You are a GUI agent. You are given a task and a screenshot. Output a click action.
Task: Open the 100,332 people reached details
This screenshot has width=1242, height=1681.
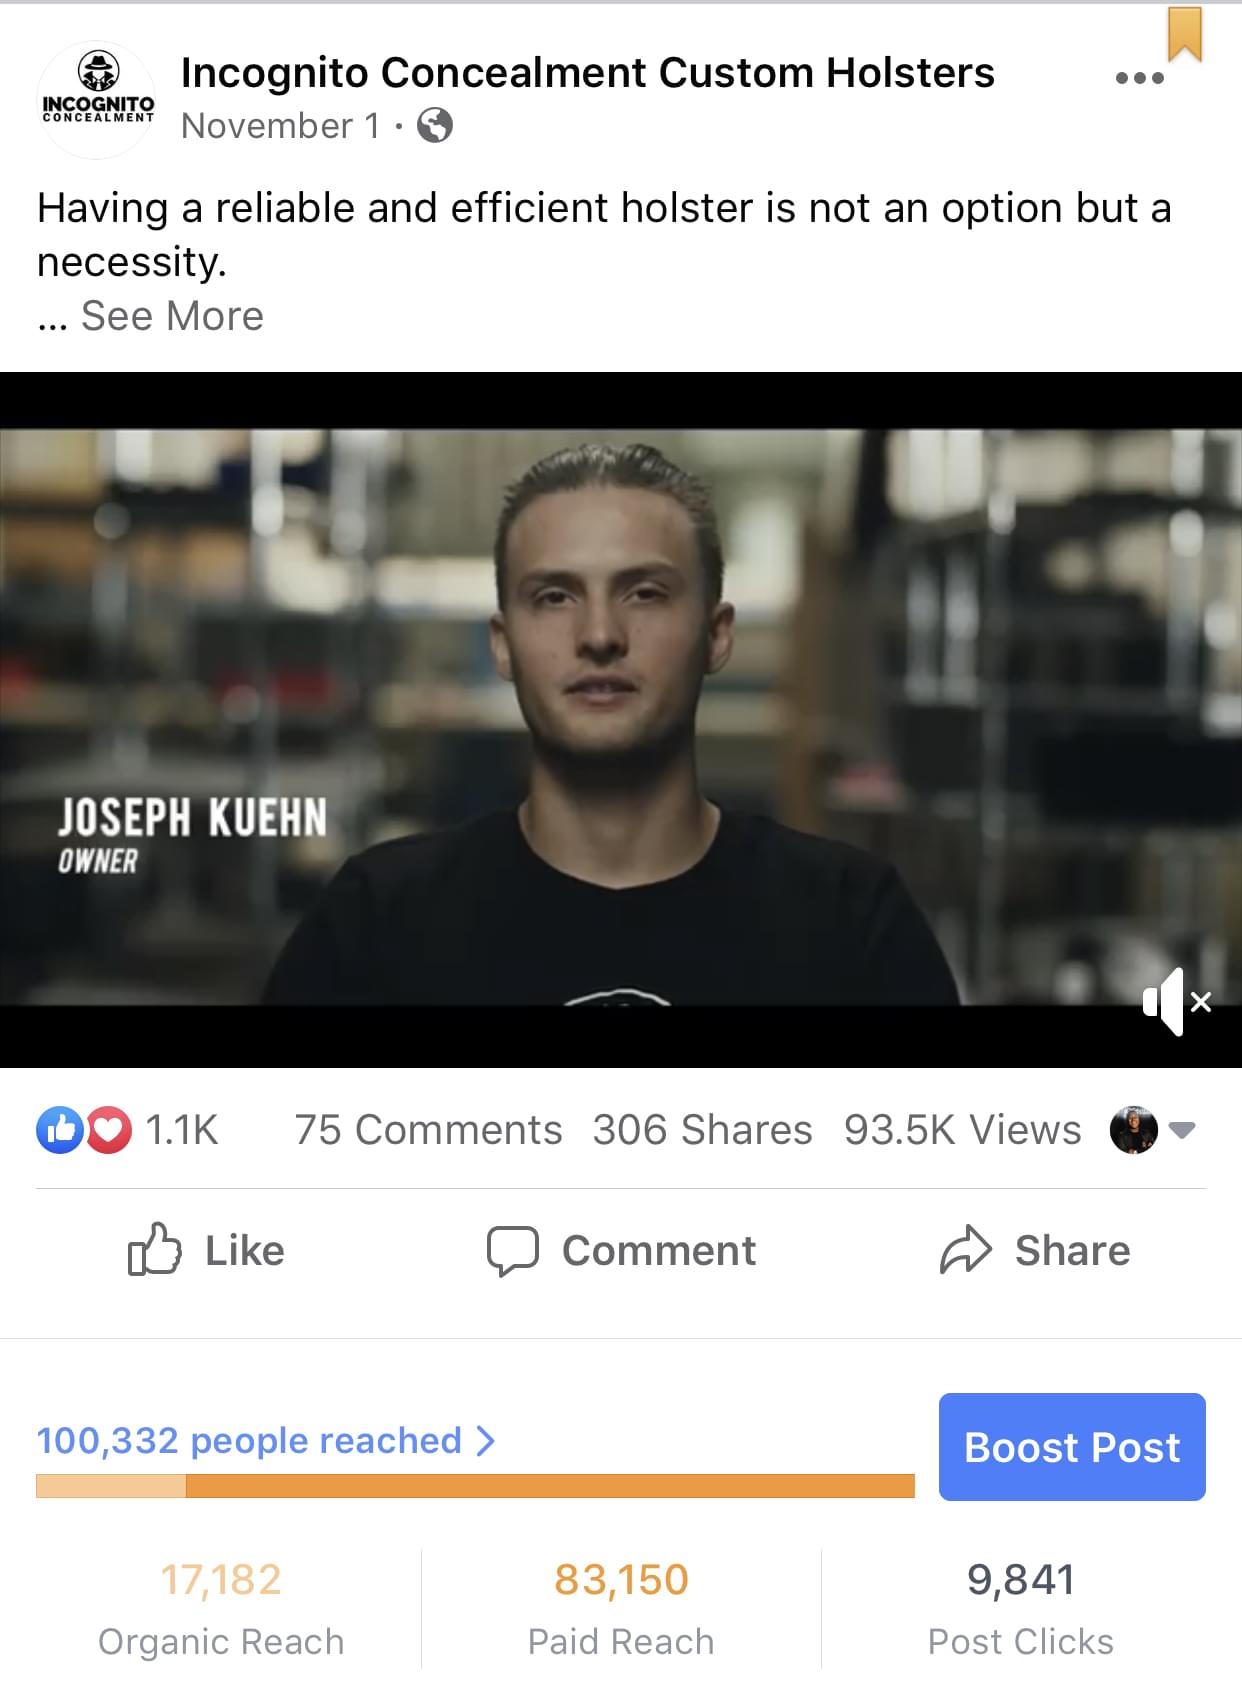tap(266, 1440)
